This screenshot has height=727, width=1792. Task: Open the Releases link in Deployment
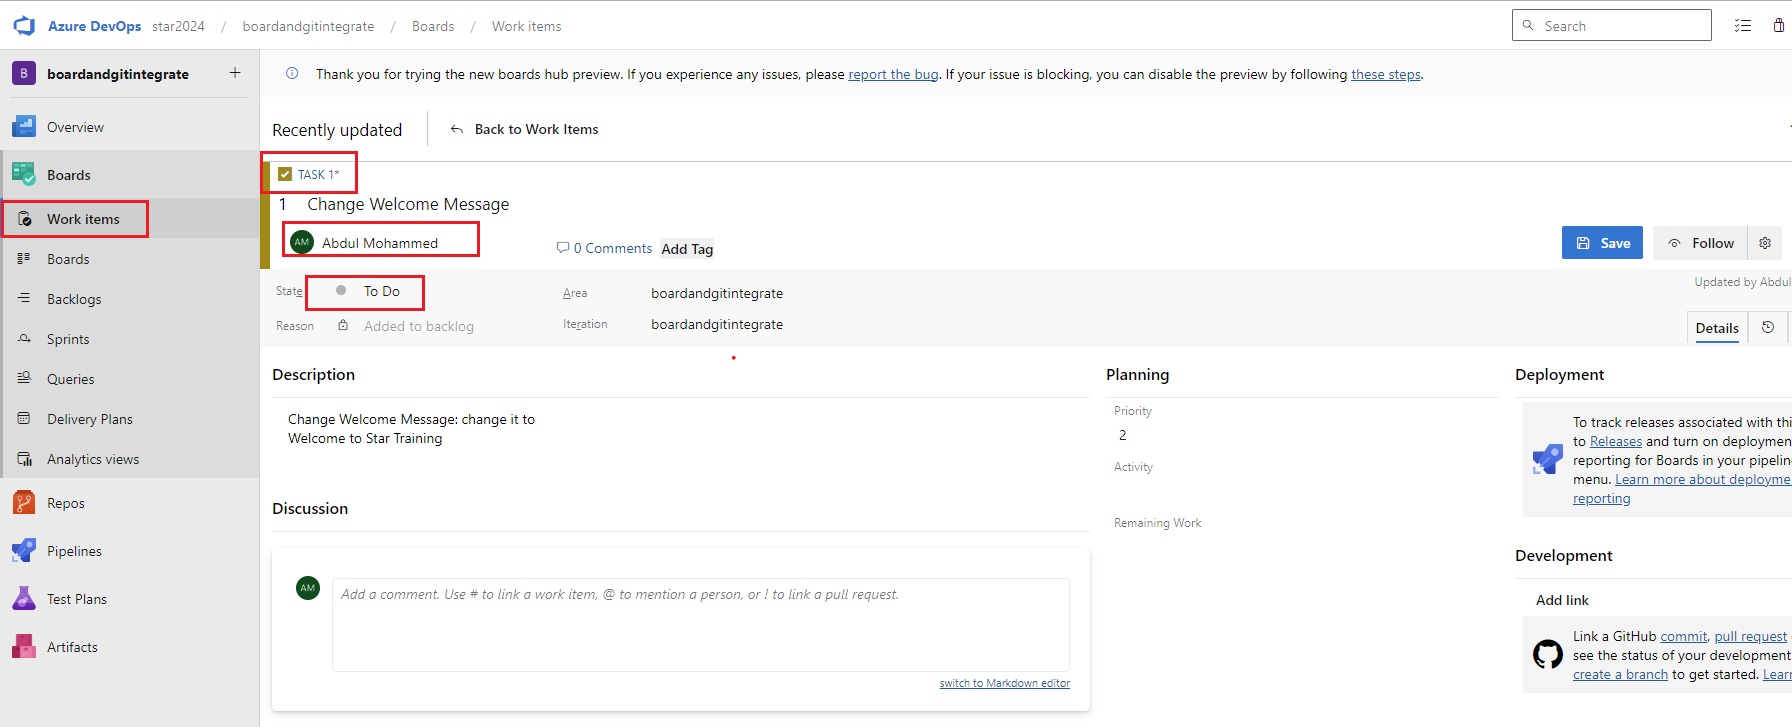tap(1616, 441)
